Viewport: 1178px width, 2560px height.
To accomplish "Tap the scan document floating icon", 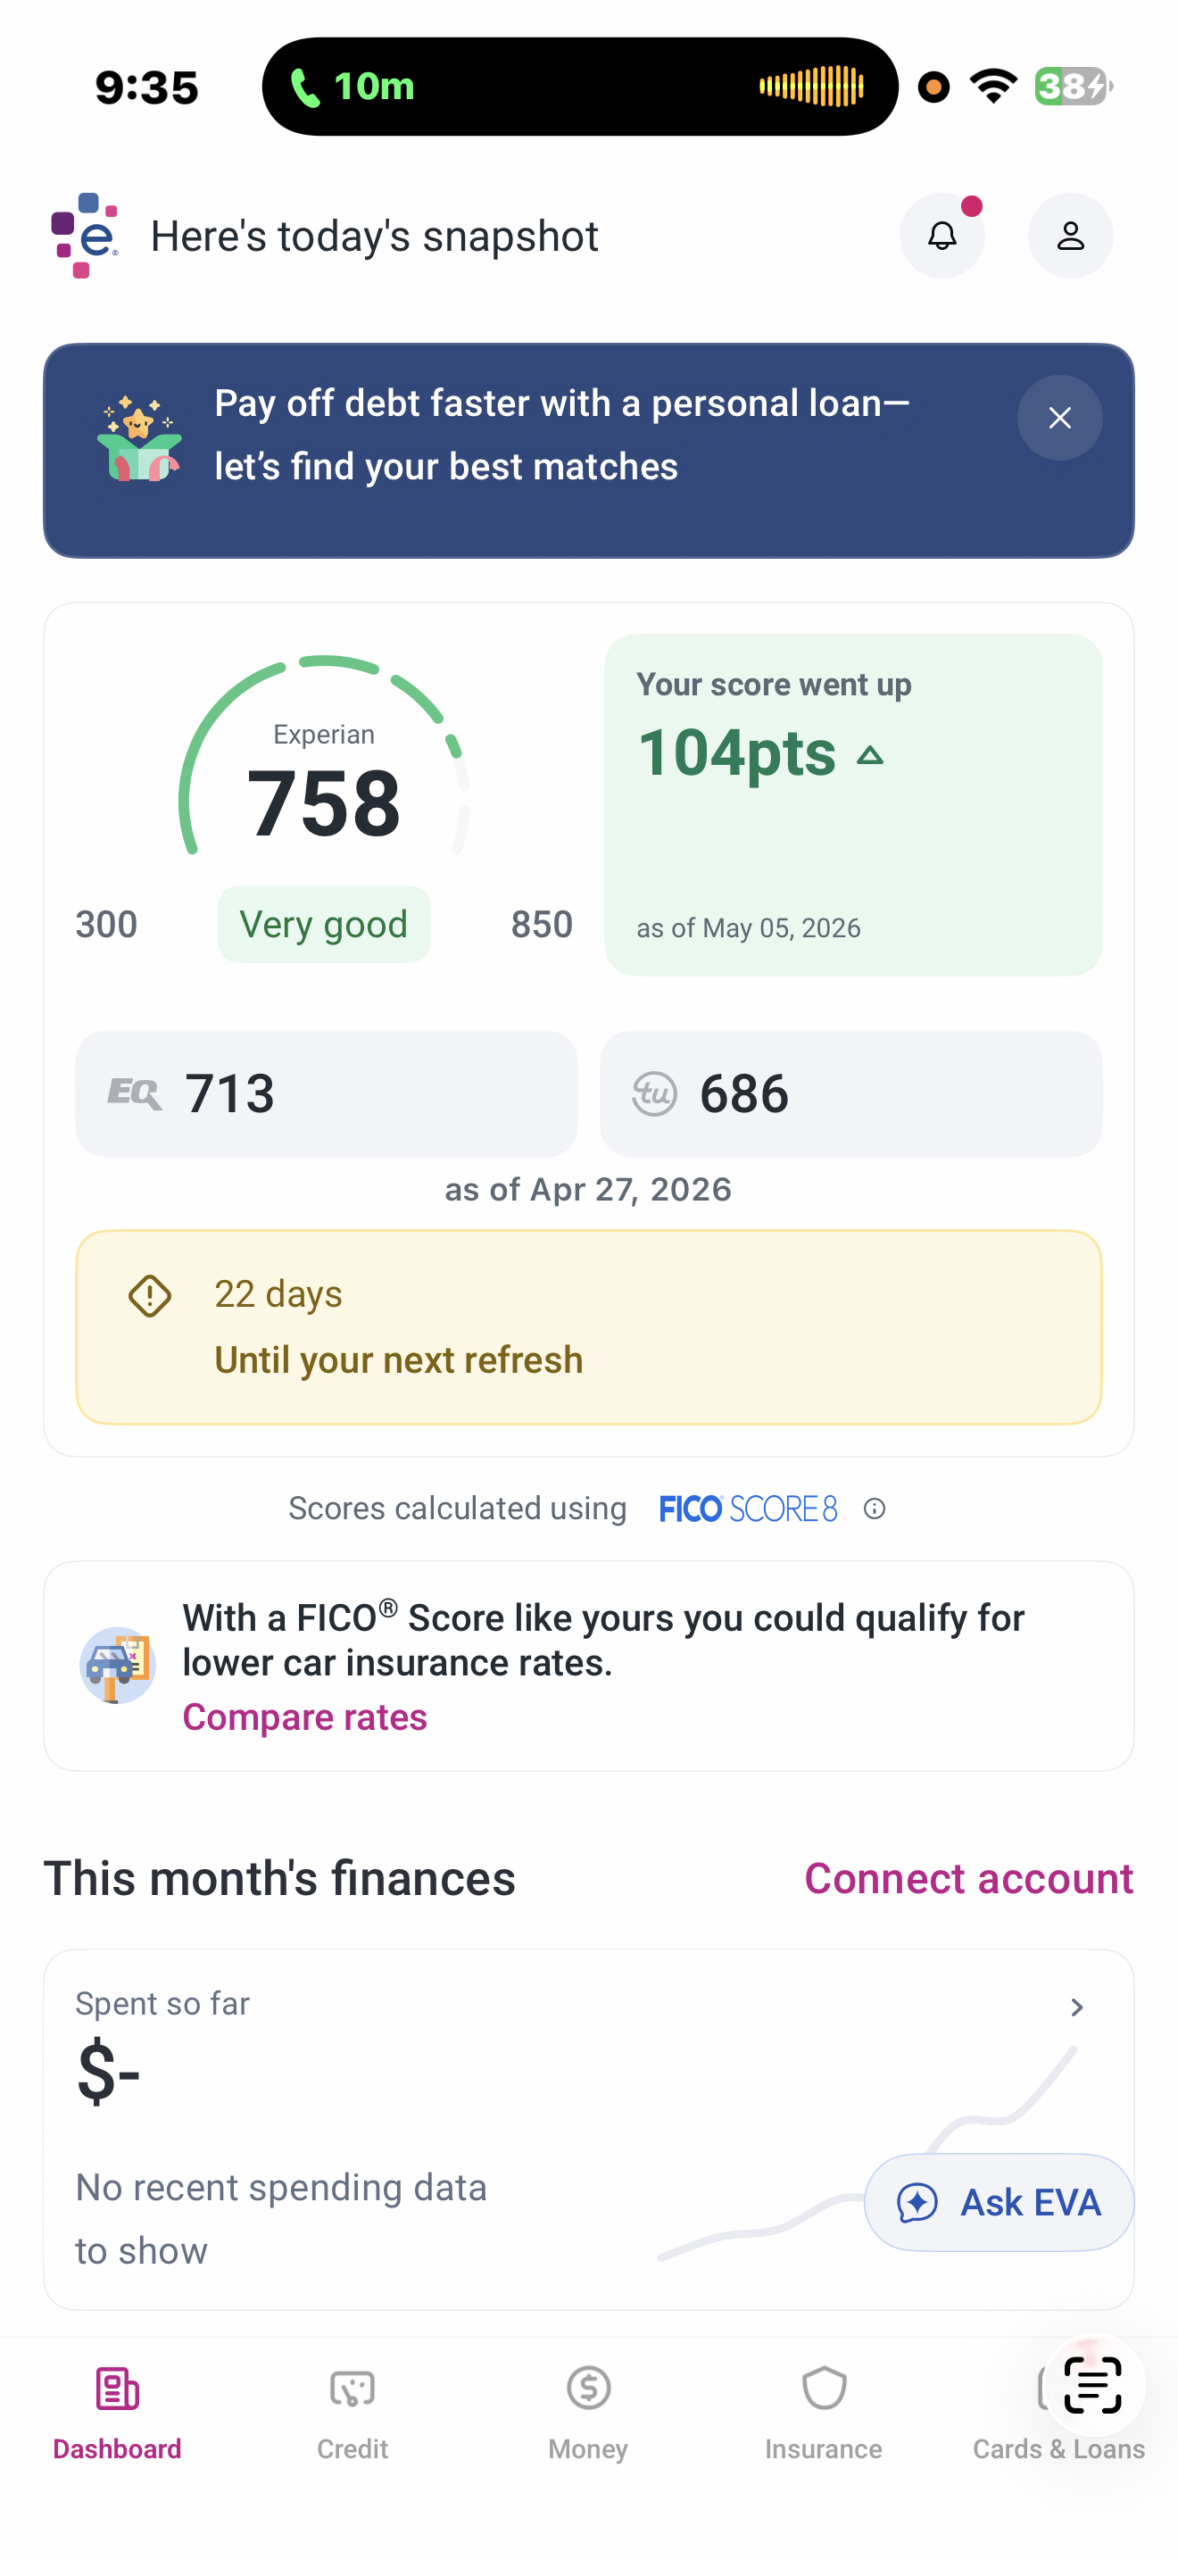I will (1092, 2385).
